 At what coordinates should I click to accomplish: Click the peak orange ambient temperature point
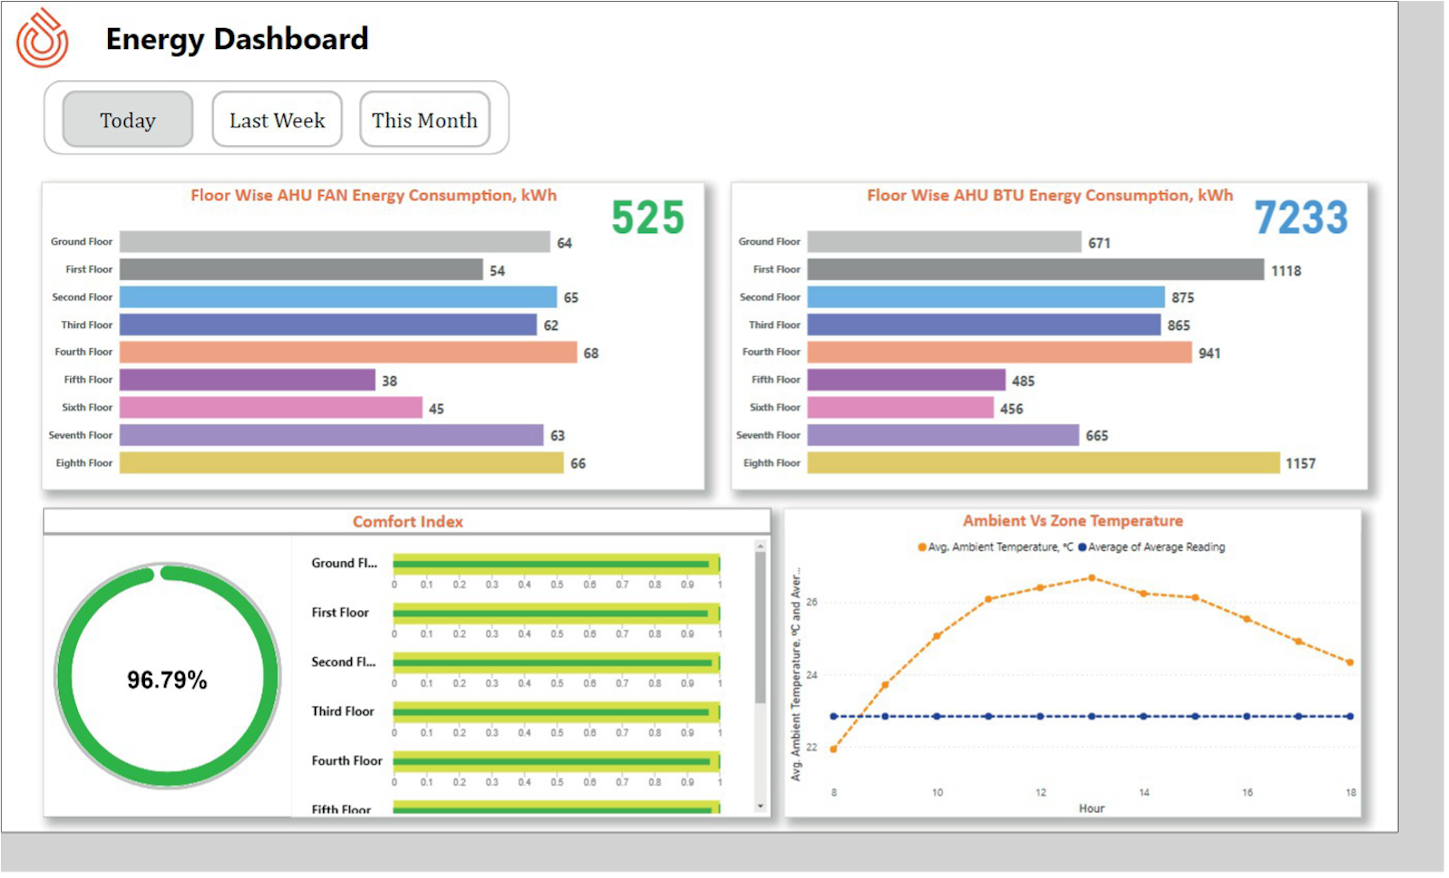pos(1092,579)
